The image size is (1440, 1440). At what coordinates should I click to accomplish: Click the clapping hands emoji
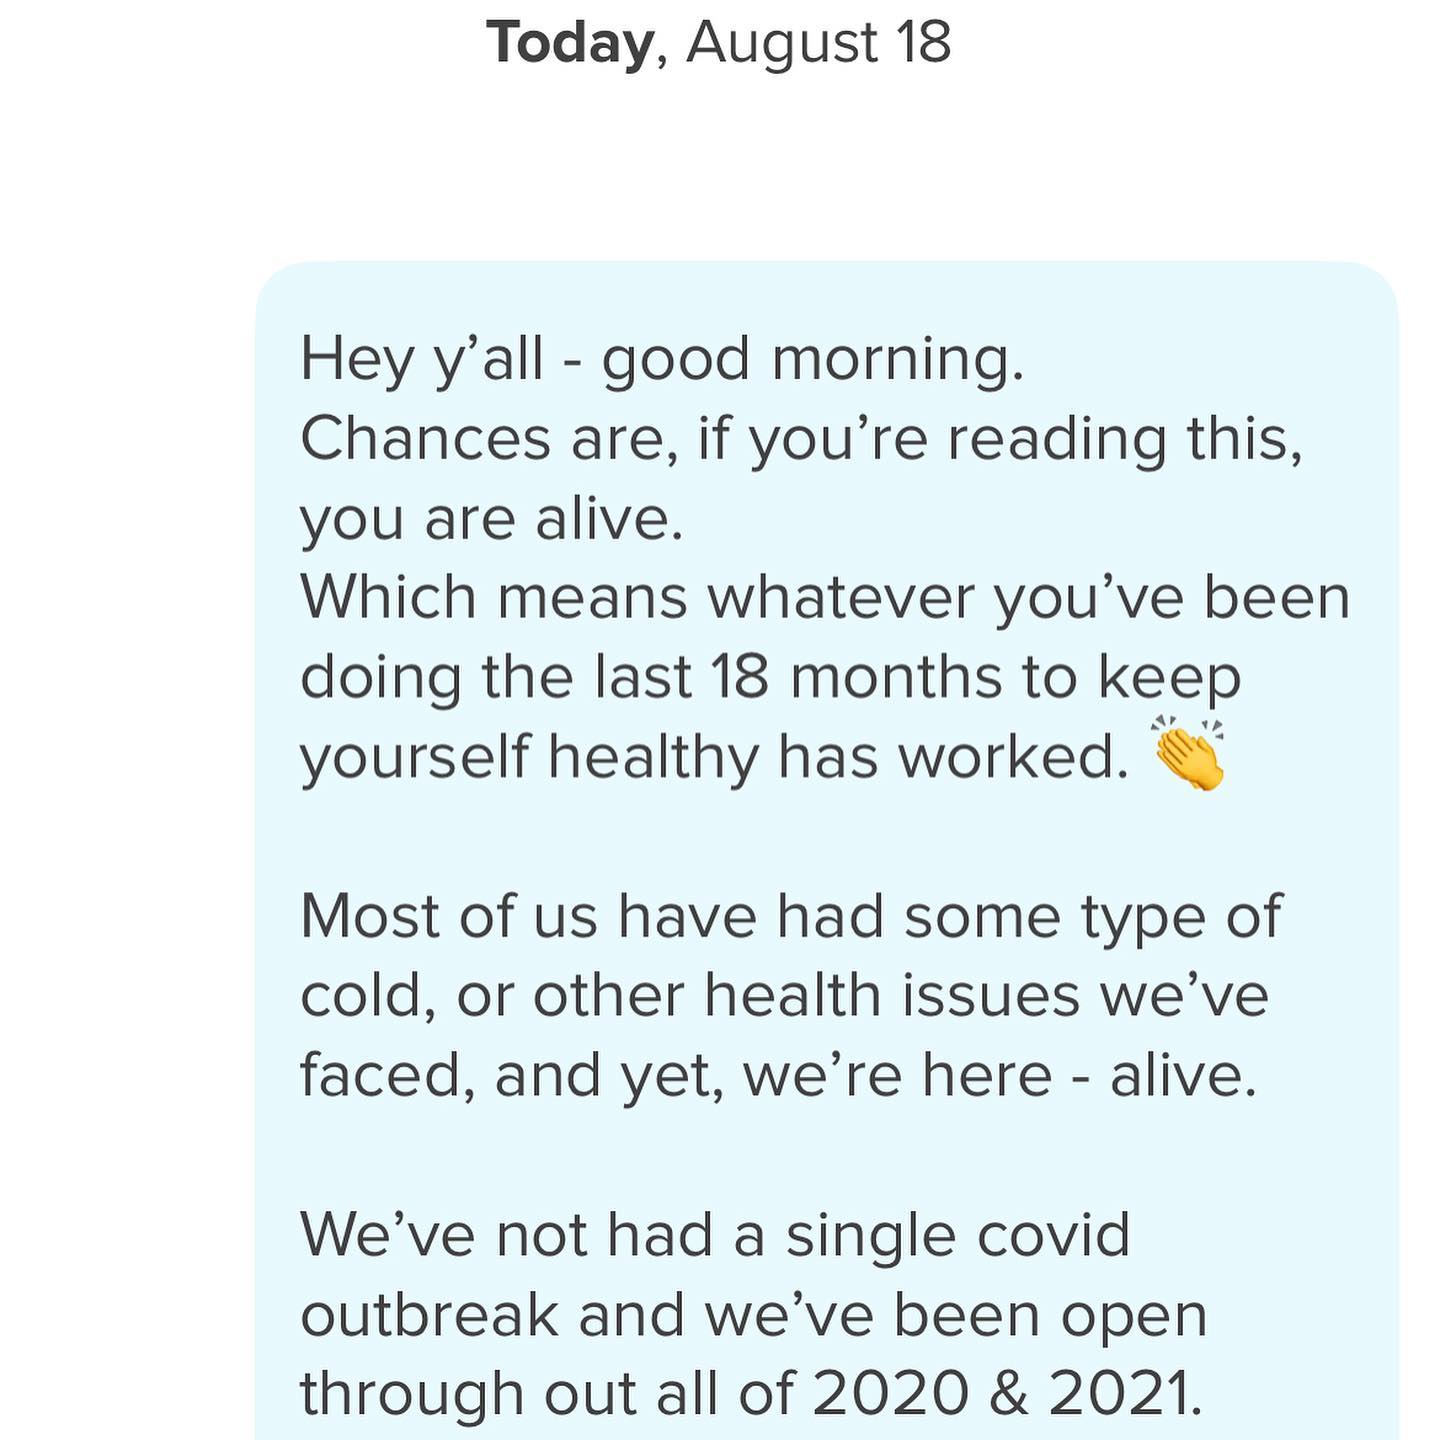coord(1188,754)
